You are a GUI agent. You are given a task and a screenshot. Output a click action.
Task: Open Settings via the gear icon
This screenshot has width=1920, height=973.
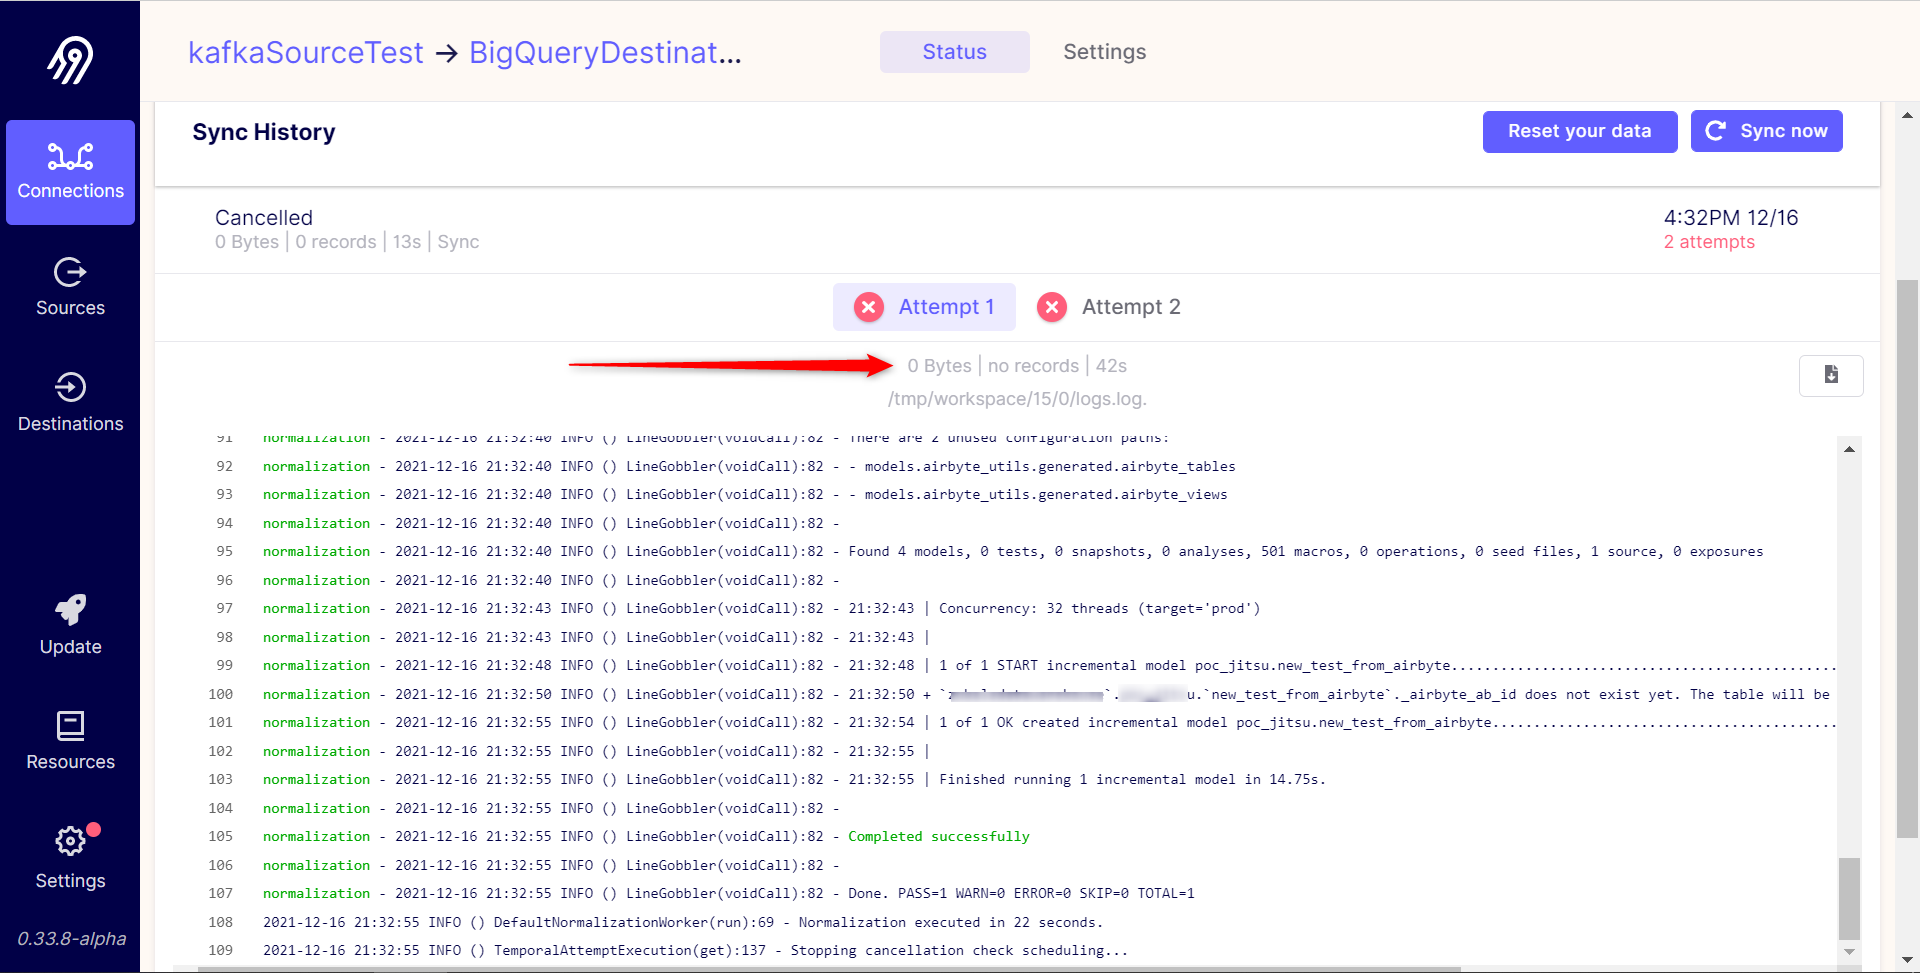pyautogui.click(x=70, y=841)
